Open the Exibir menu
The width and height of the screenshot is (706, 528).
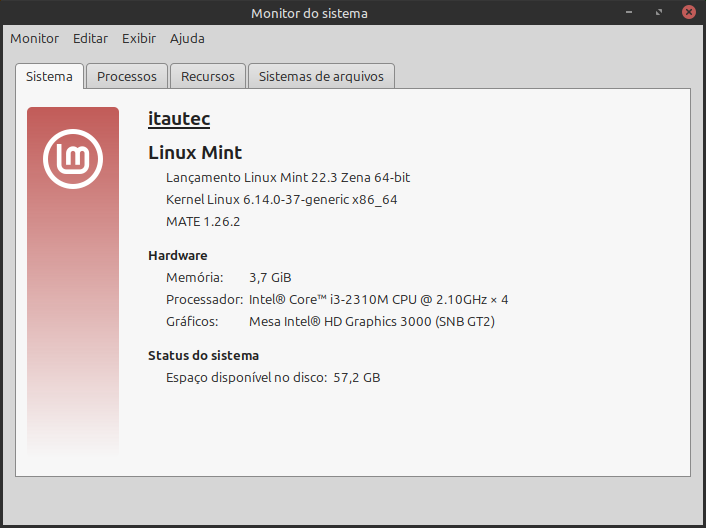pos(139,38)
